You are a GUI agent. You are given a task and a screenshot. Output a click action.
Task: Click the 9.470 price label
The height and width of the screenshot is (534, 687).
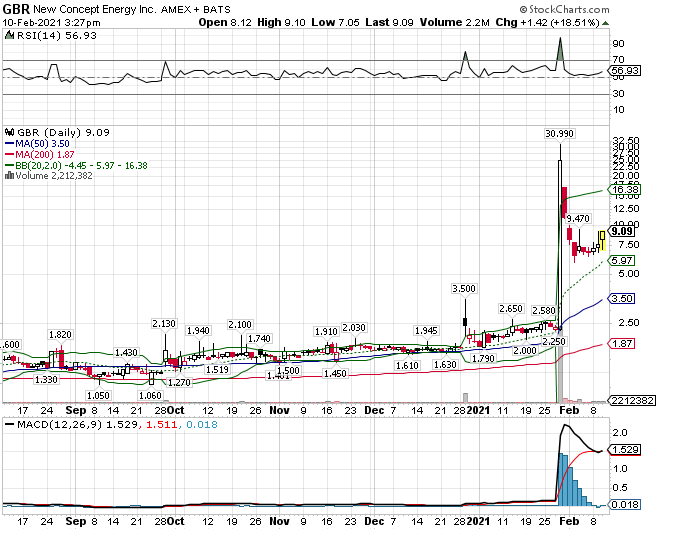tap(578, 219)
